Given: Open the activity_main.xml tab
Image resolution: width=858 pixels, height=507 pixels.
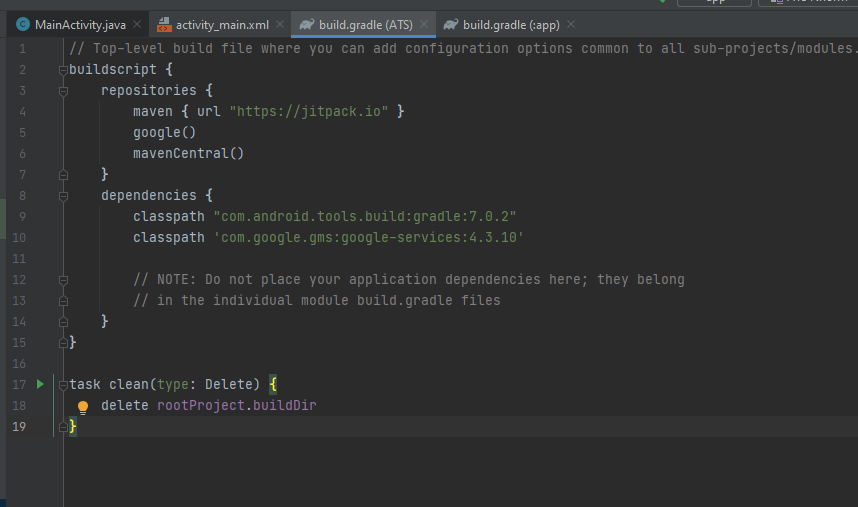Looking at the screenshot, I should 222,25.
